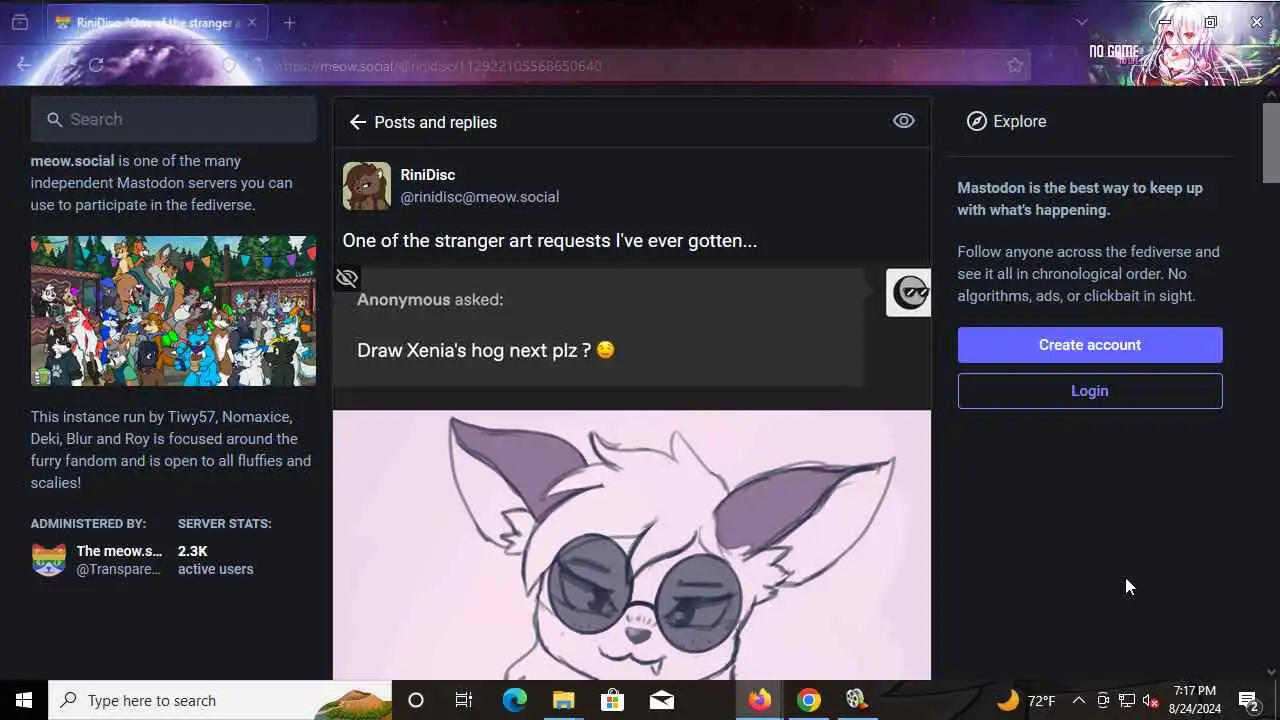Viewport: 1280px width, 720px height.
Task: Click the shield icon in the address bar
Action: [x=230, y=66]
